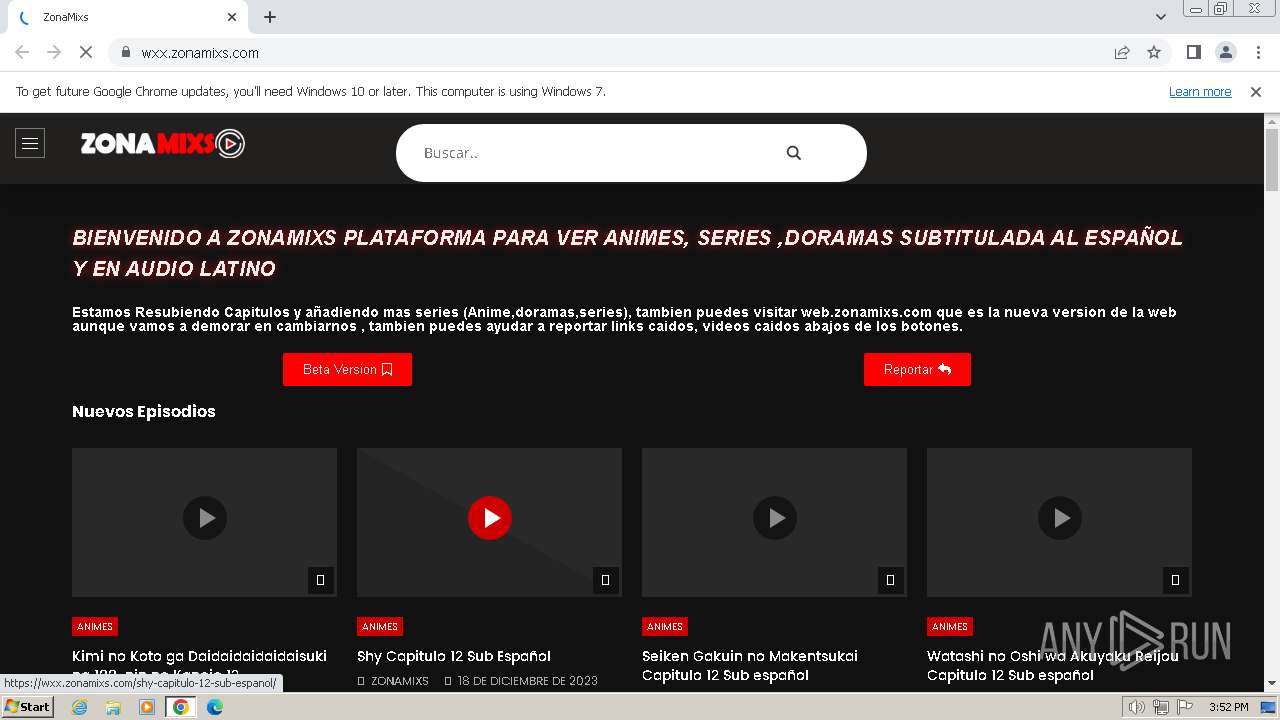Screen dimensions: 1280x720
Task: Open Watashi no Oshi wa Akuyaku Reijou title
Action: click(1053, 665)
